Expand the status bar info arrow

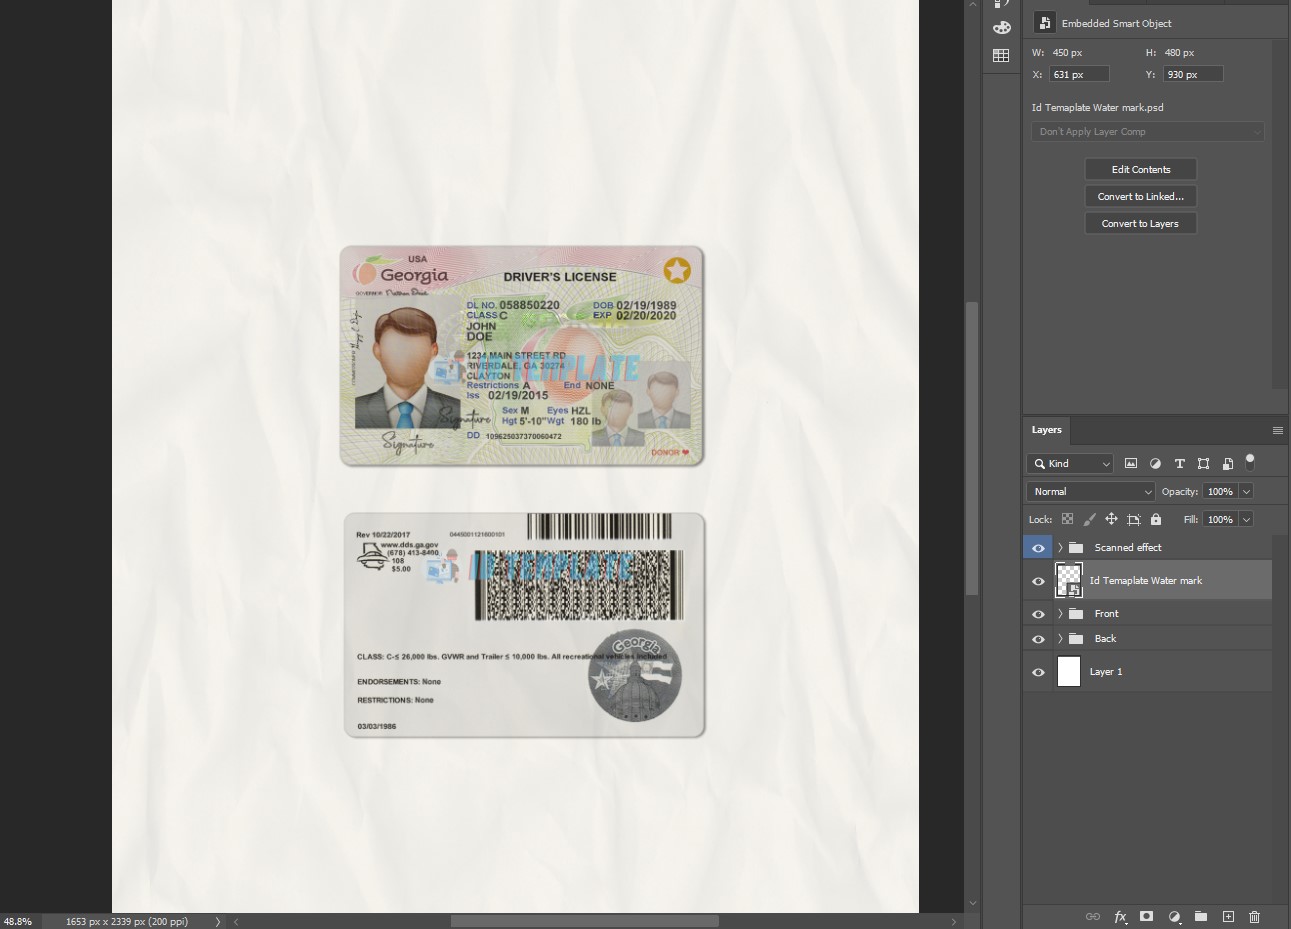pos(217,921)
